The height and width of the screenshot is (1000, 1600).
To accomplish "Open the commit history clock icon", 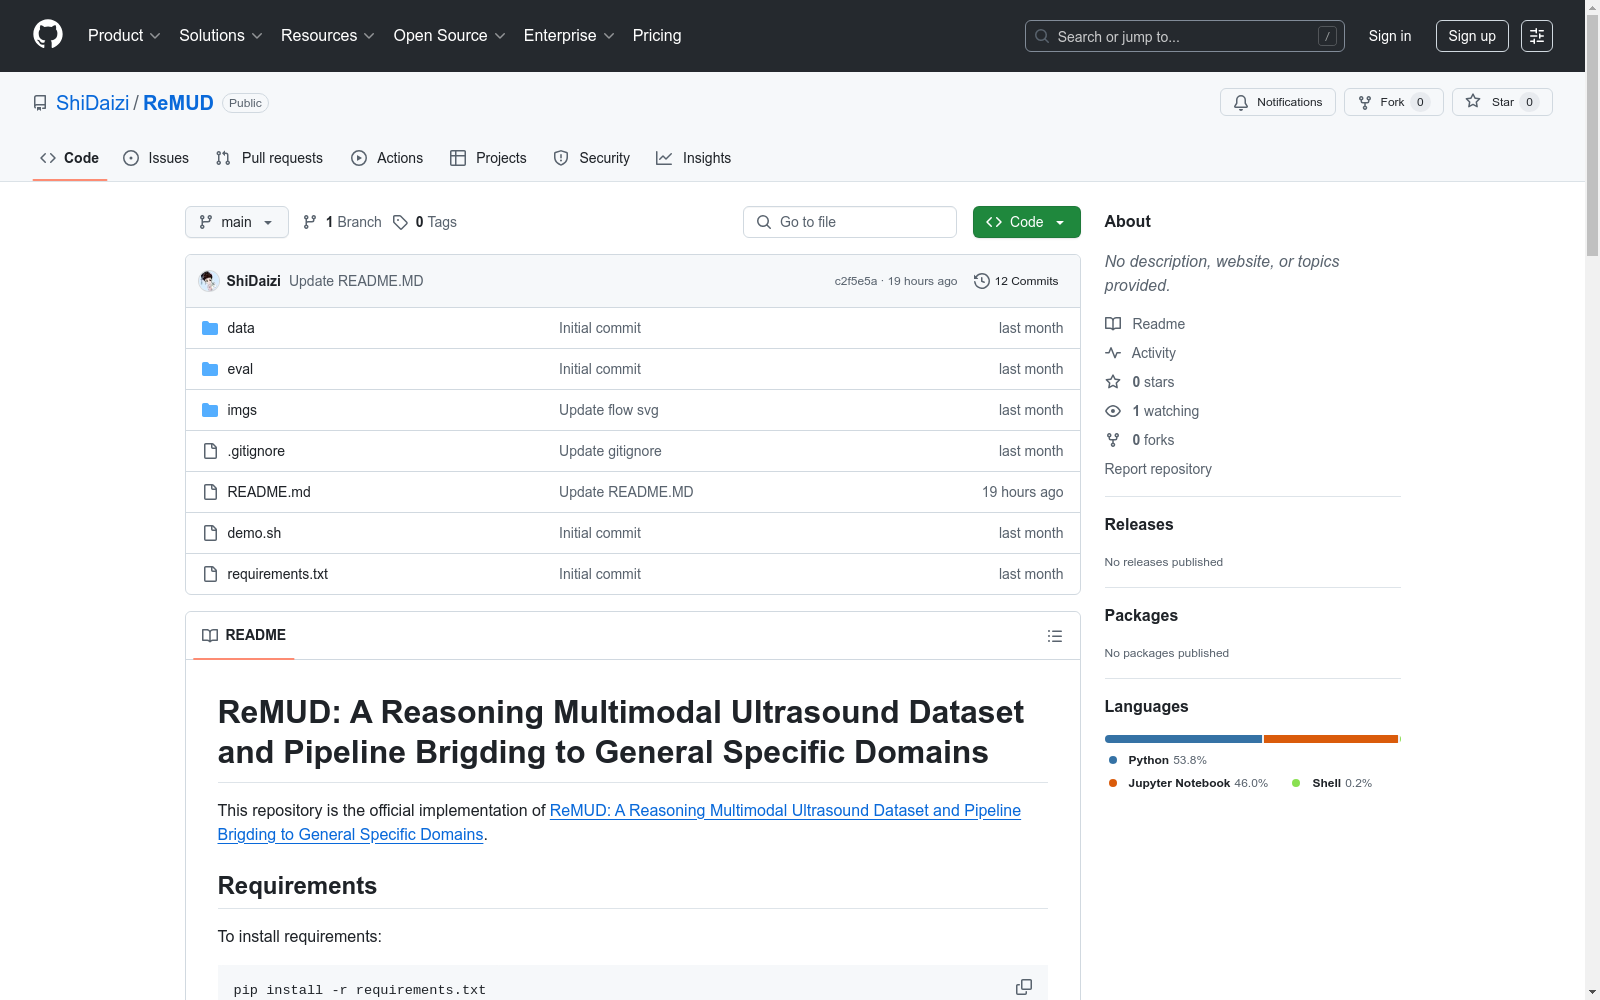I will 982,281.
